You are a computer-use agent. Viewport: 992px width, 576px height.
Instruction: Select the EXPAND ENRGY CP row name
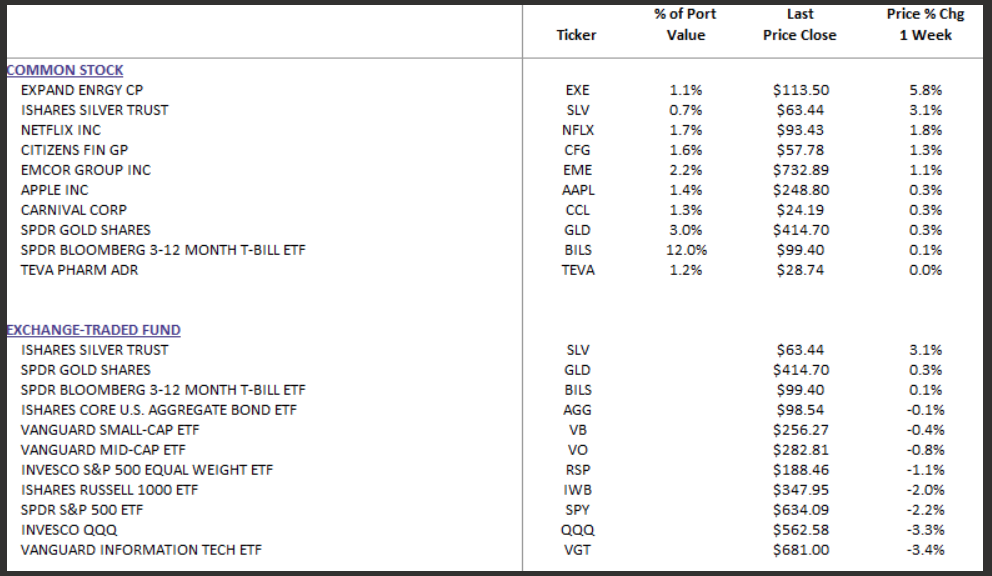pos(81,90)
